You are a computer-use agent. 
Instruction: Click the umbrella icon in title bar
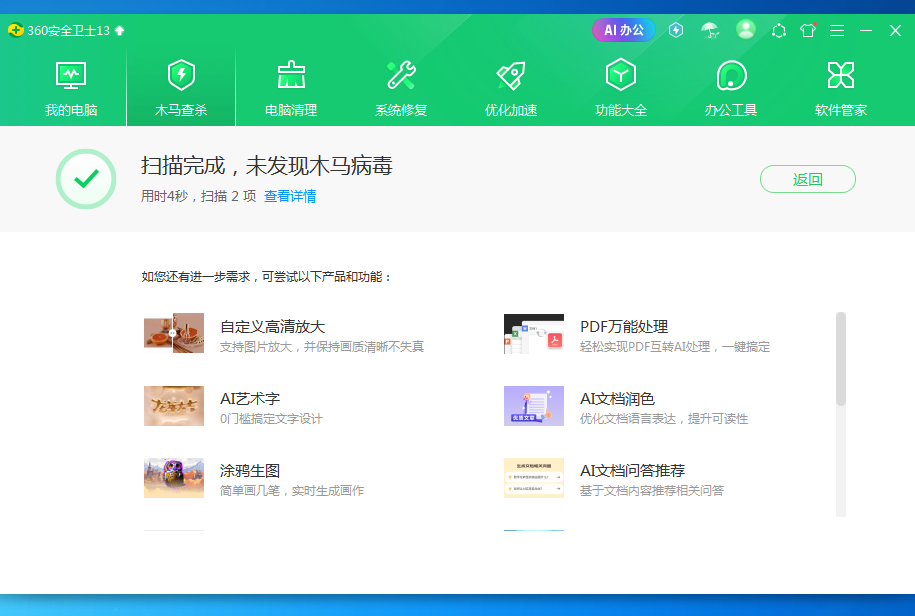pos(710,30)
